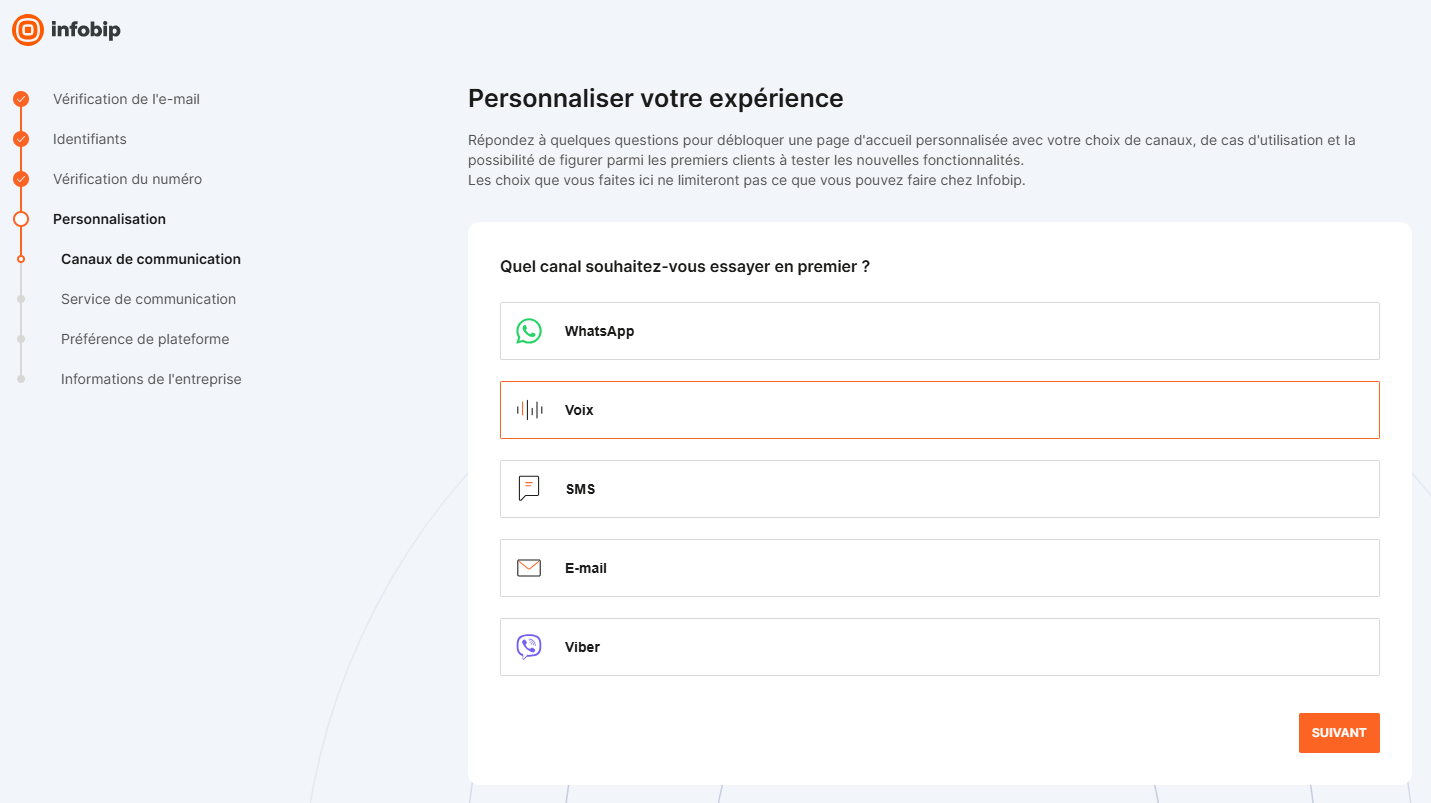
Task: Go to the Personnalisation step
Action: pos(109,219)
